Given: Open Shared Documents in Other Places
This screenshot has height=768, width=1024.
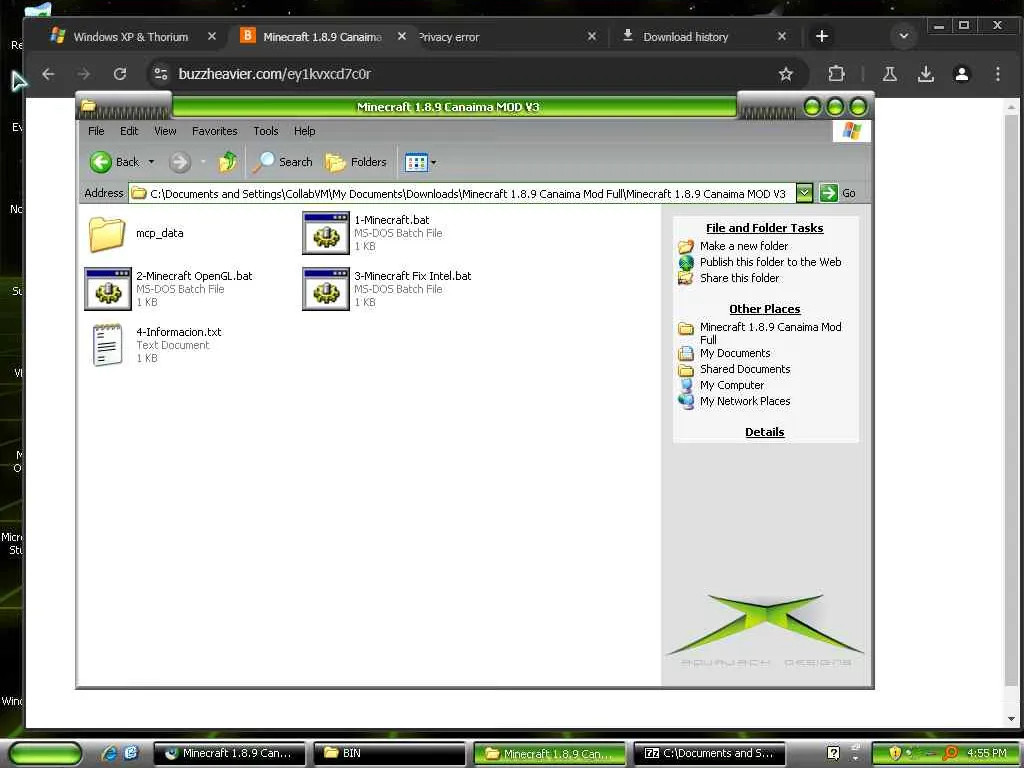Looking at the screenshot, I should 745,369.
